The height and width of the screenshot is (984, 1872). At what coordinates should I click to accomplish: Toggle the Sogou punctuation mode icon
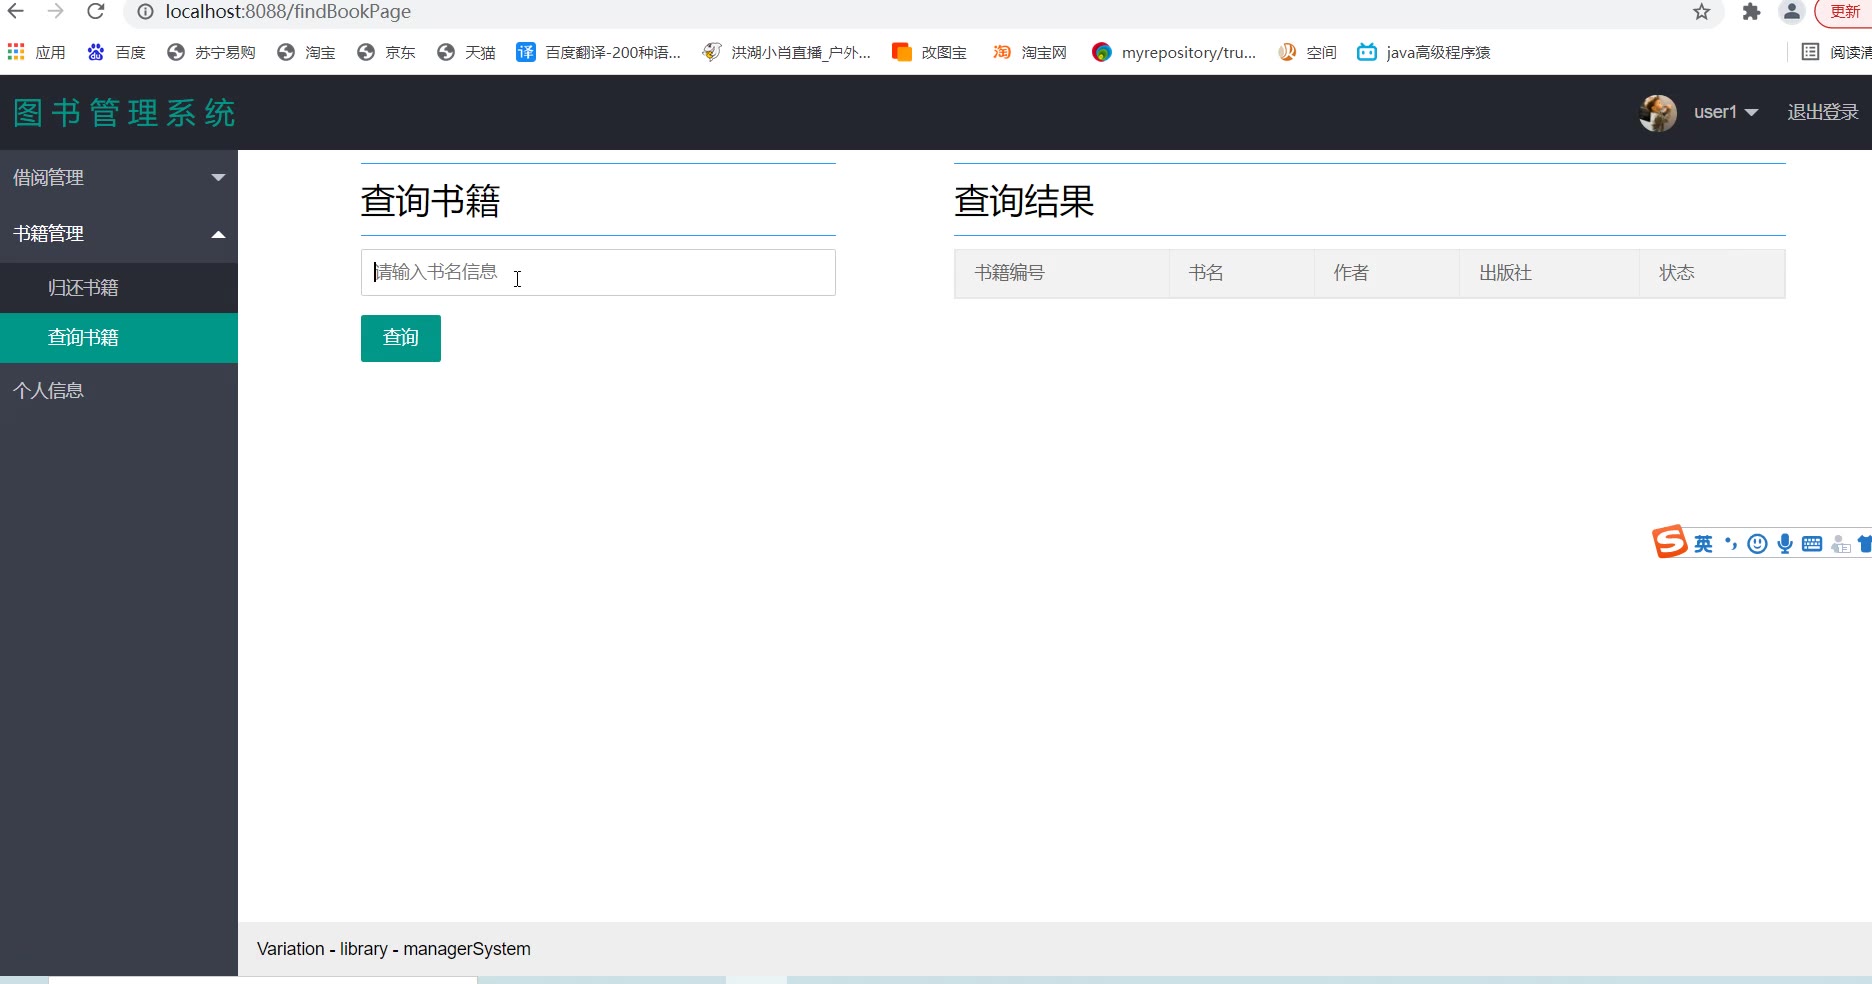click(x=1730, y=544)
